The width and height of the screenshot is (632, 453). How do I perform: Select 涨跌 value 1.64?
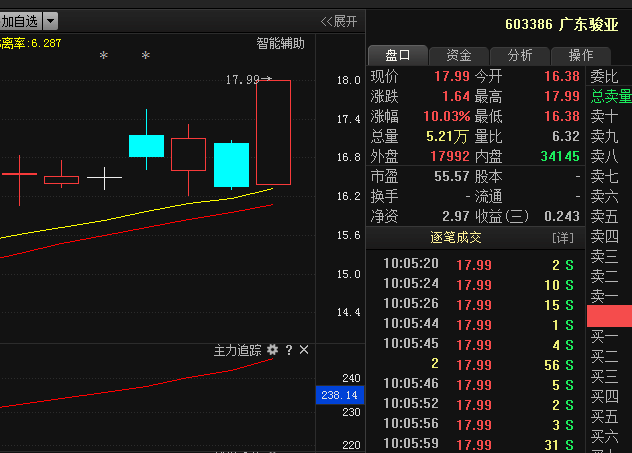[x=456, y=96]
